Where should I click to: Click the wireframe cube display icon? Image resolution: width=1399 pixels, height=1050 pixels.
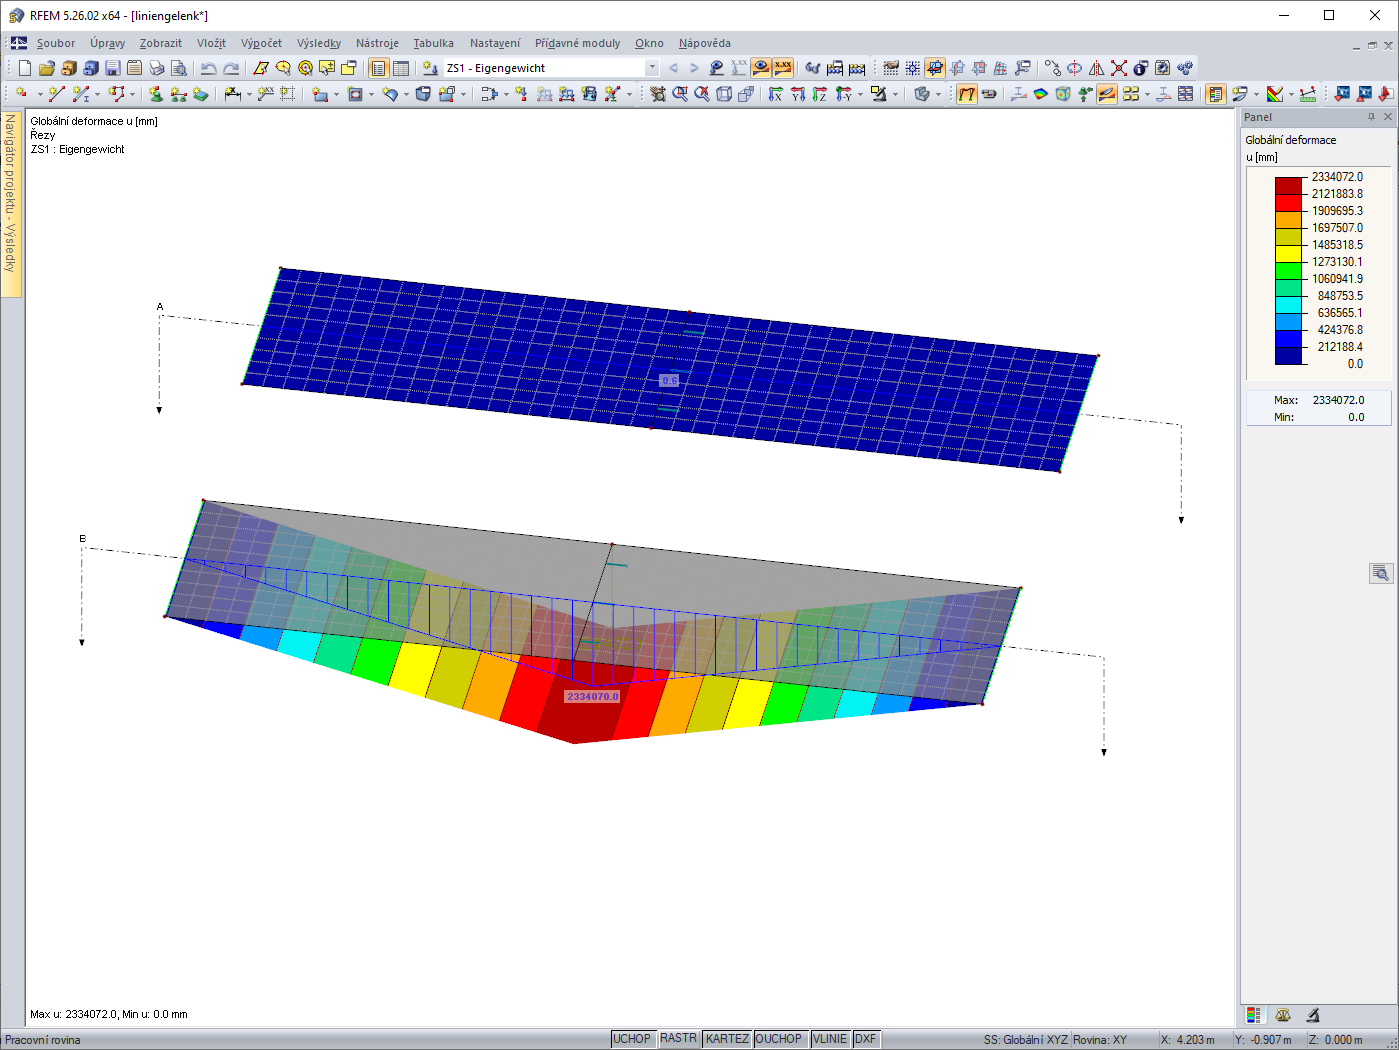click(x=724, y=94)
